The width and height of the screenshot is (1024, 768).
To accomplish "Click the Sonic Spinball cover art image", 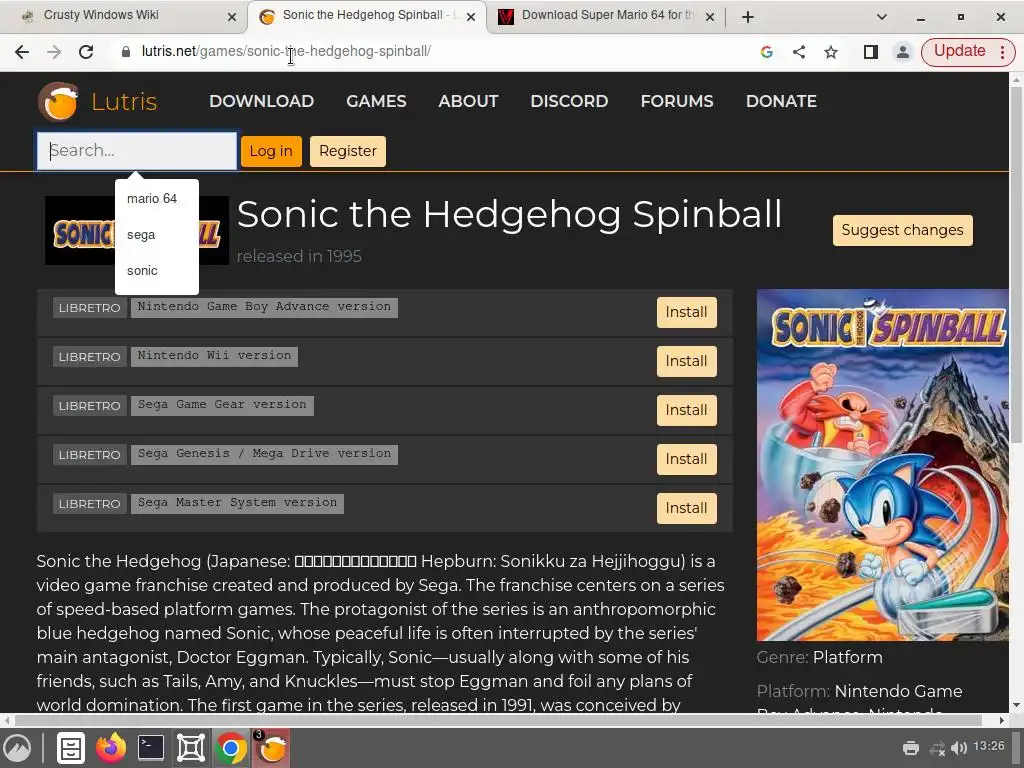I will tap(882, 465).
